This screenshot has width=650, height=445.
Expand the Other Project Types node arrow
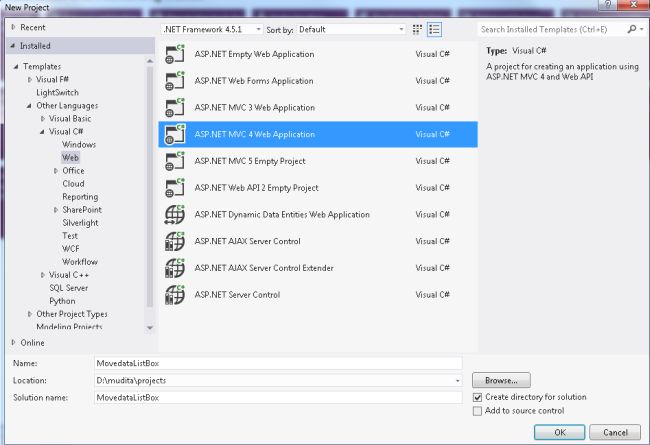coord(29,314)
